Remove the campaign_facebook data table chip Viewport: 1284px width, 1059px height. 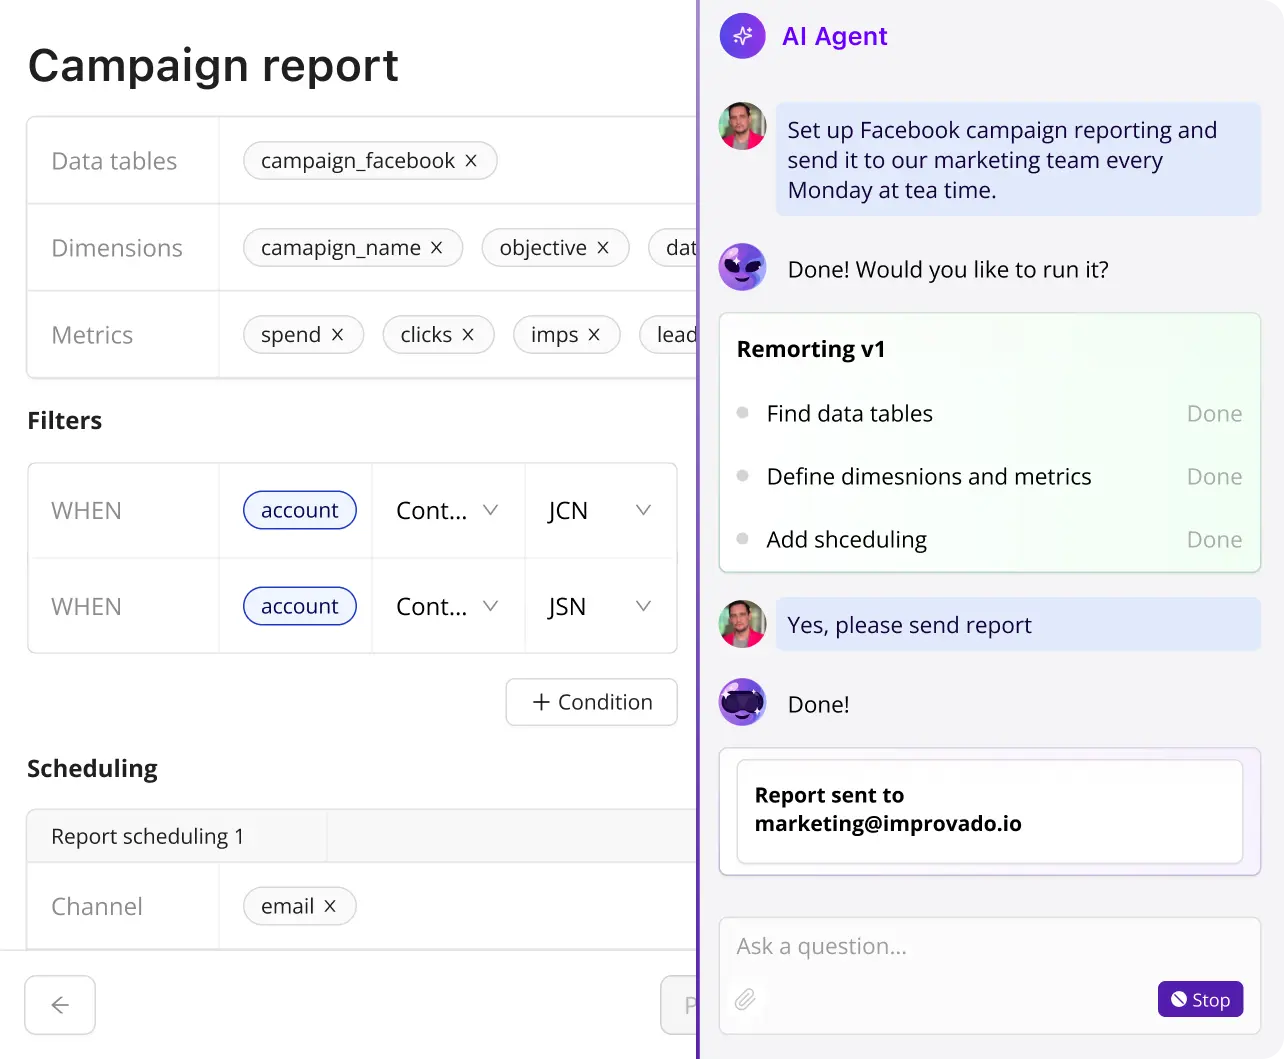pos(470,160)
